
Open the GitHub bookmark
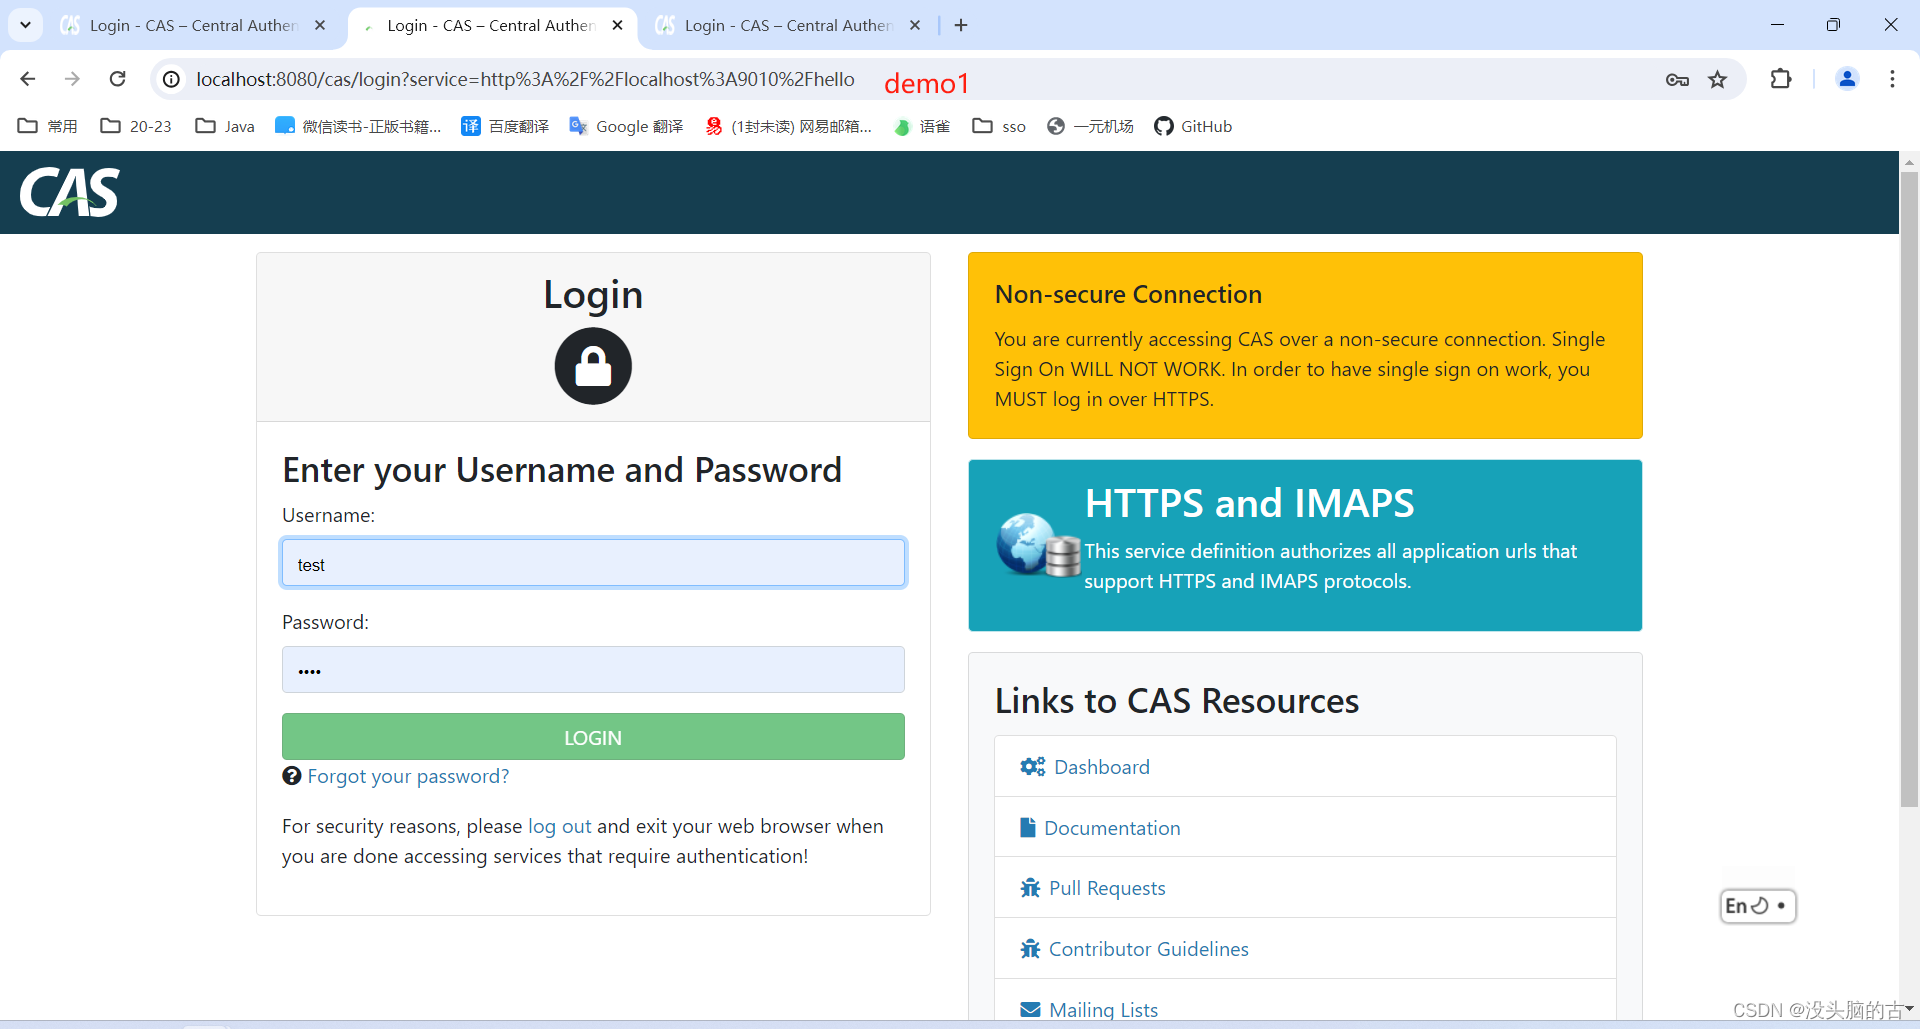(1193, 126)
